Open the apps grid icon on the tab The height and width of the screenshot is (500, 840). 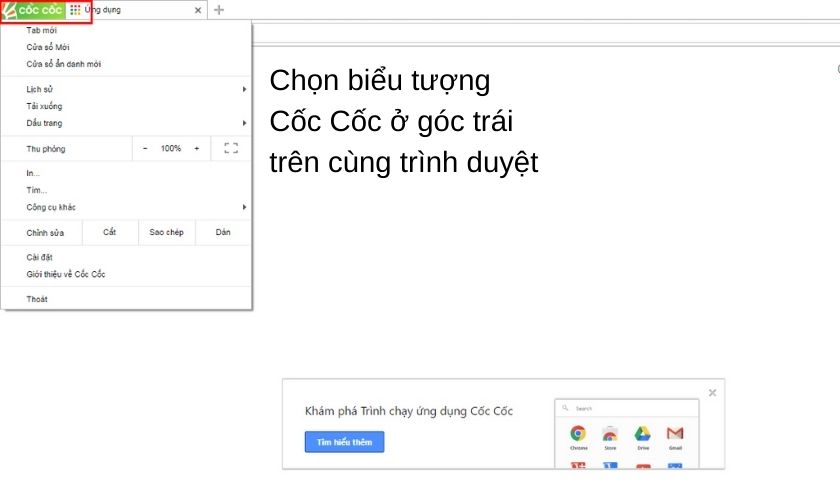coord(76,10)
